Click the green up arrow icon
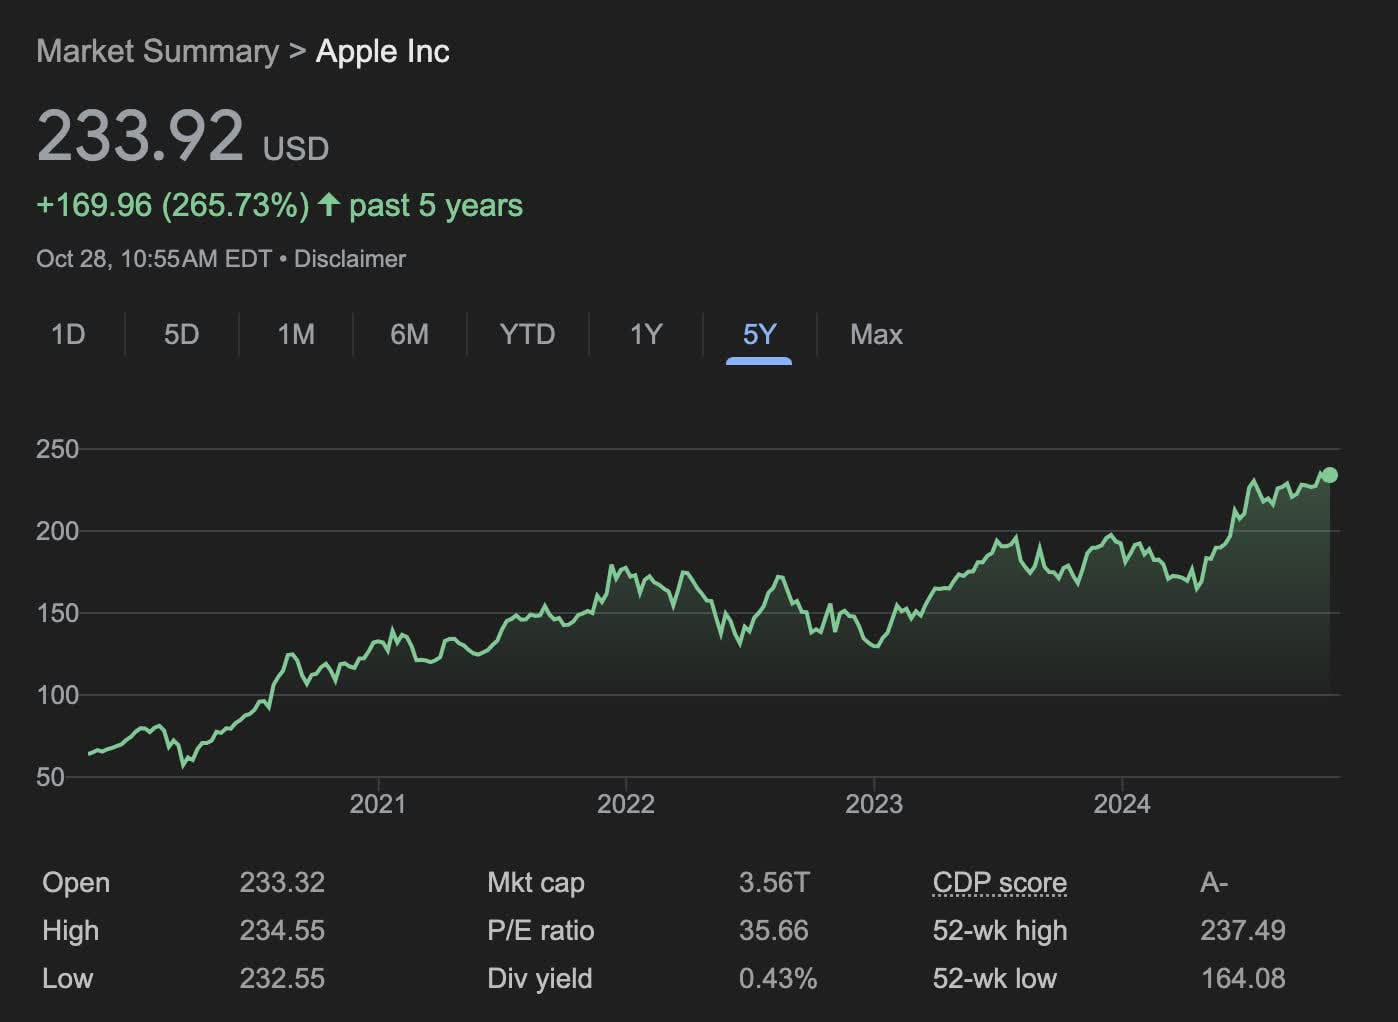Image resolution: width=1398 pixels, height=1022 pixels. [x=329, y=205]
